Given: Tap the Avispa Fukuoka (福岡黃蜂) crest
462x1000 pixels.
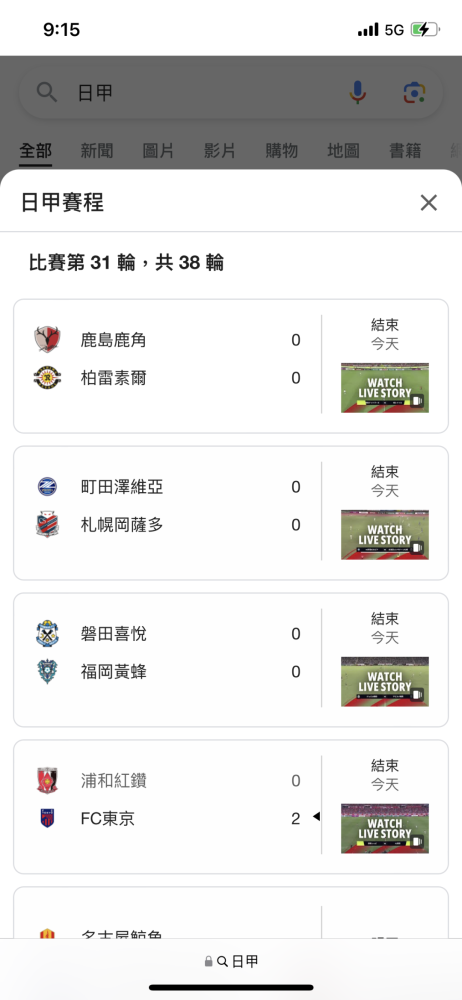Looking at the screenshot, I should [47, 672].
